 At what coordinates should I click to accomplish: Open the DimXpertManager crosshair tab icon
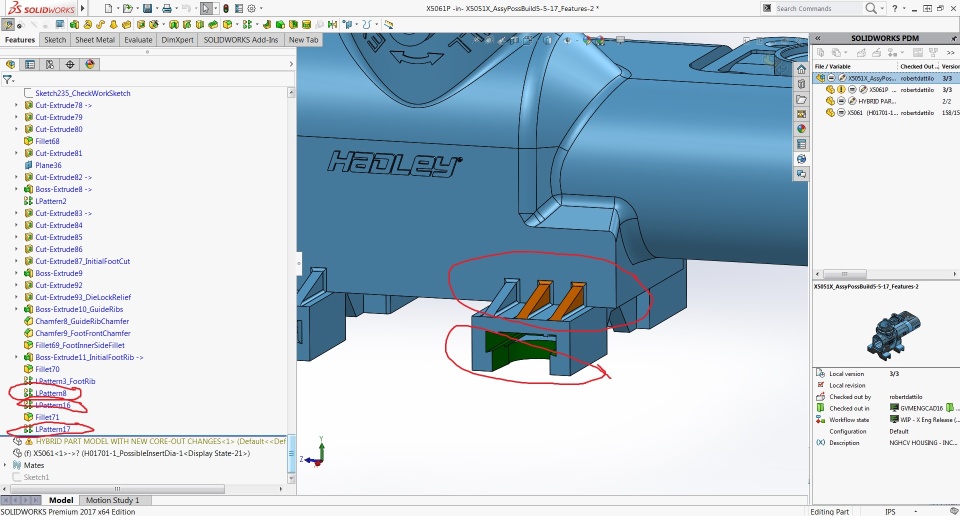click(70, 64)
